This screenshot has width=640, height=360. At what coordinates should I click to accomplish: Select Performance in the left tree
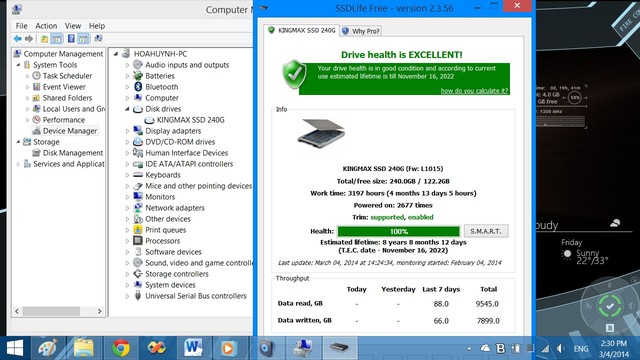64,120
